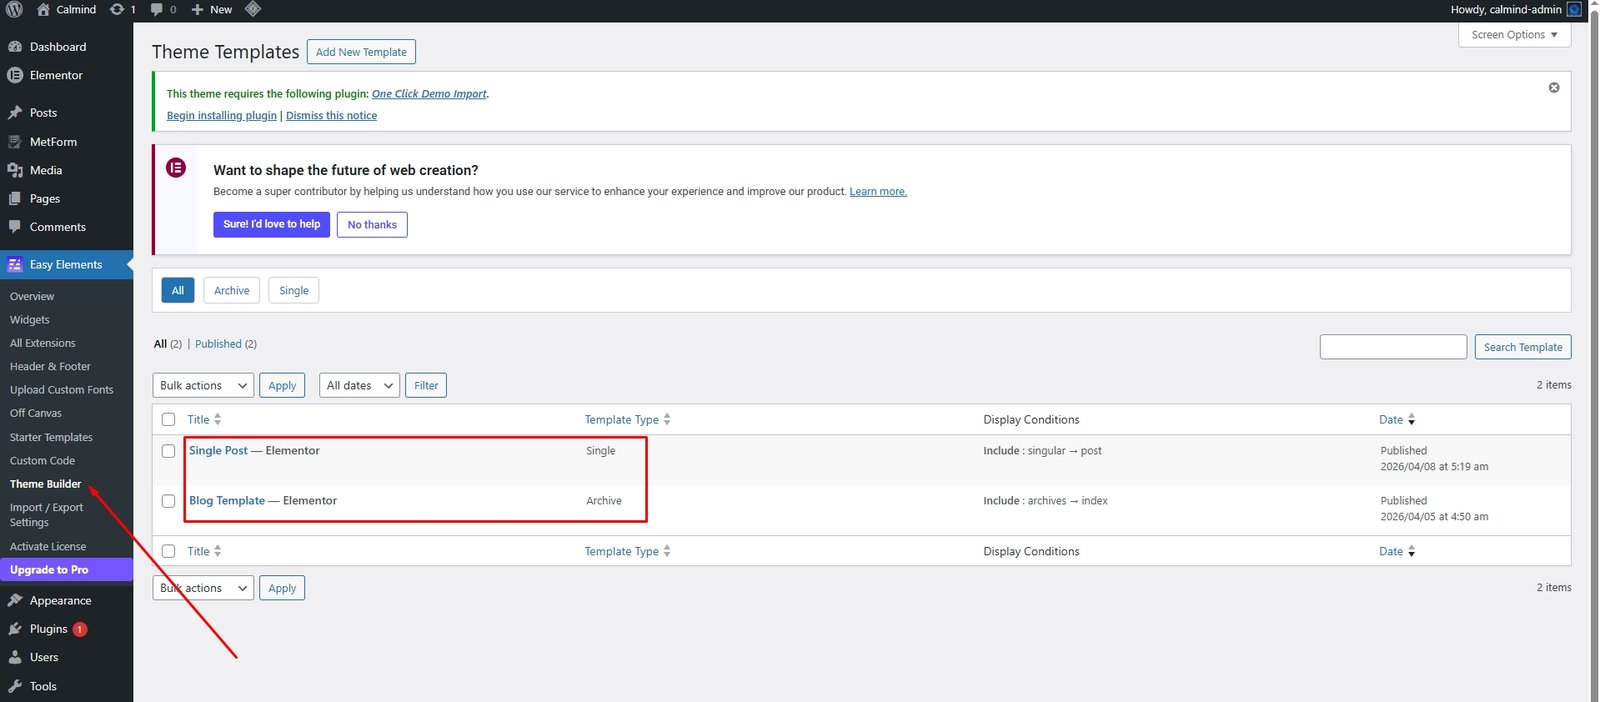
Task: Focus the Search Template input field
Action: [1392, 347]
